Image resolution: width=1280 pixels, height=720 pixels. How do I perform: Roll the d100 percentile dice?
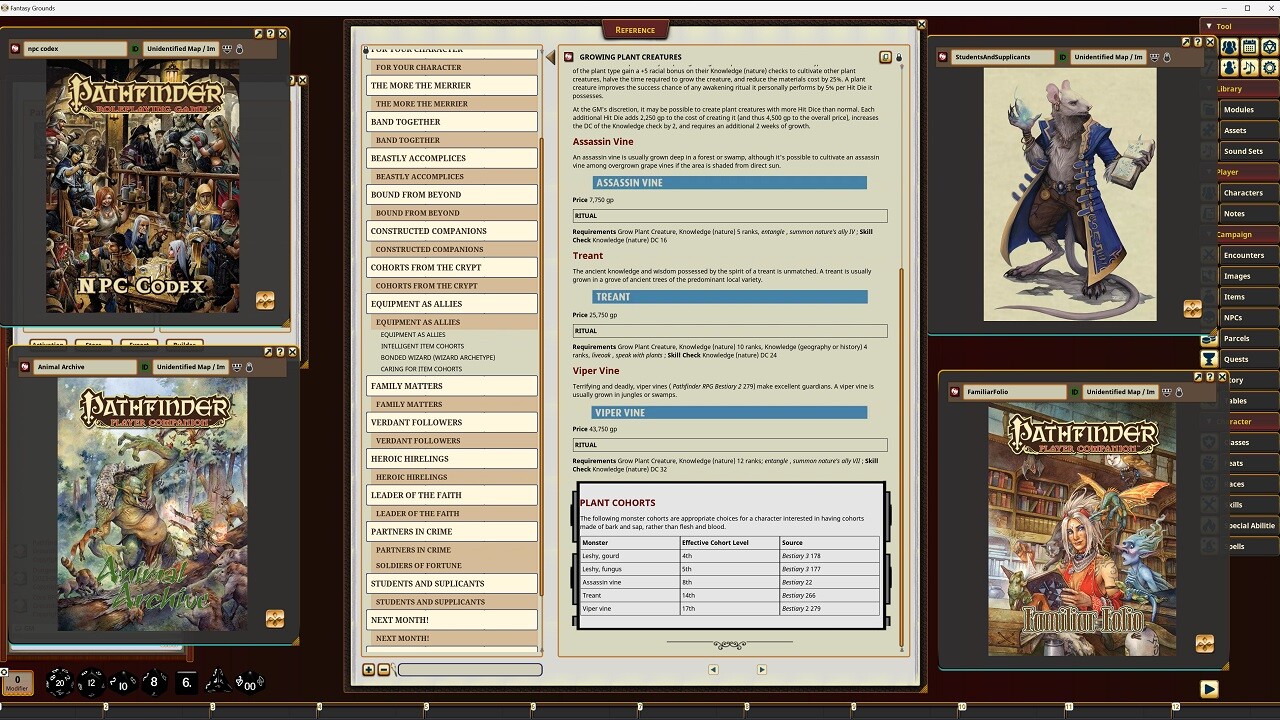249,684
